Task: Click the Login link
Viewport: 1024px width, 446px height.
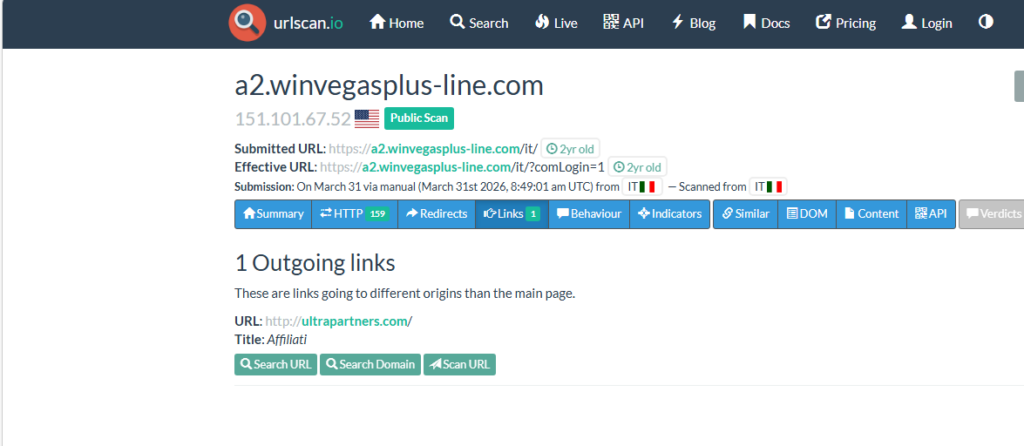Action: point(927,23)
